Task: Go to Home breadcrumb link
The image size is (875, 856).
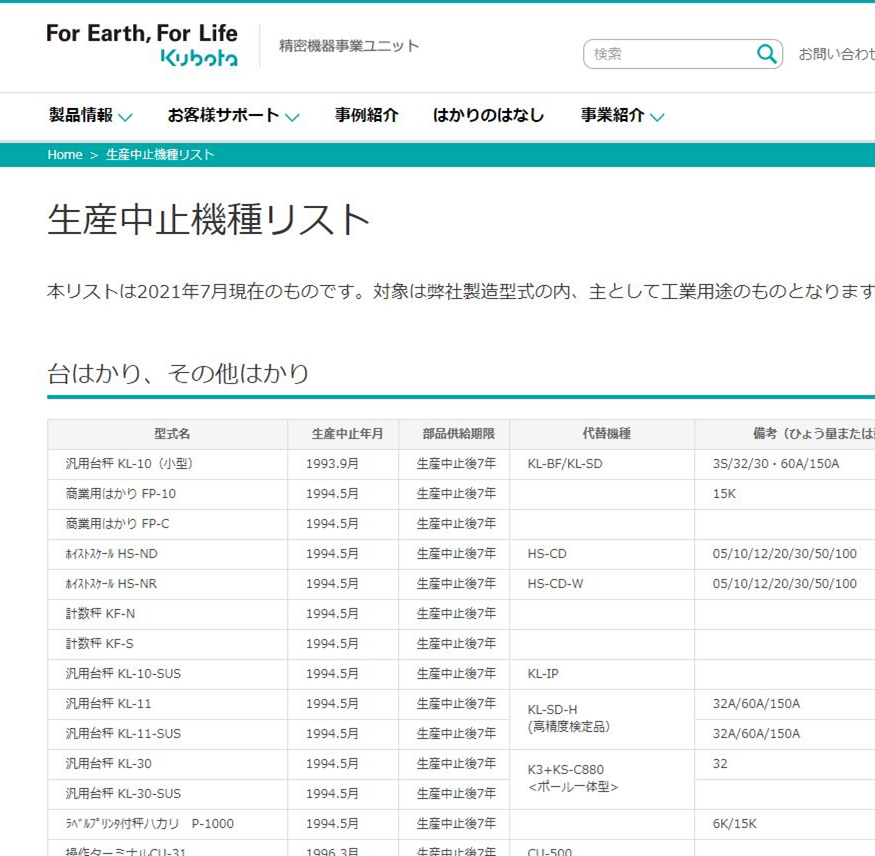Action: 65,155
